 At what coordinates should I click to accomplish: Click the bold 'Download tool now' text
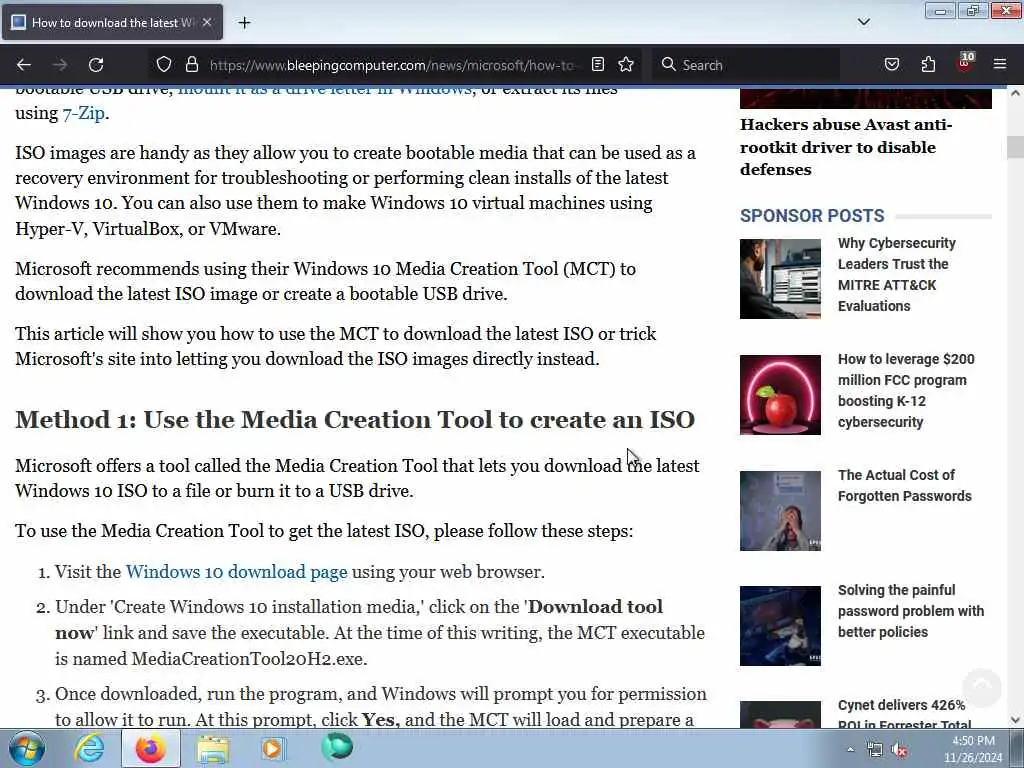point(359,619)
